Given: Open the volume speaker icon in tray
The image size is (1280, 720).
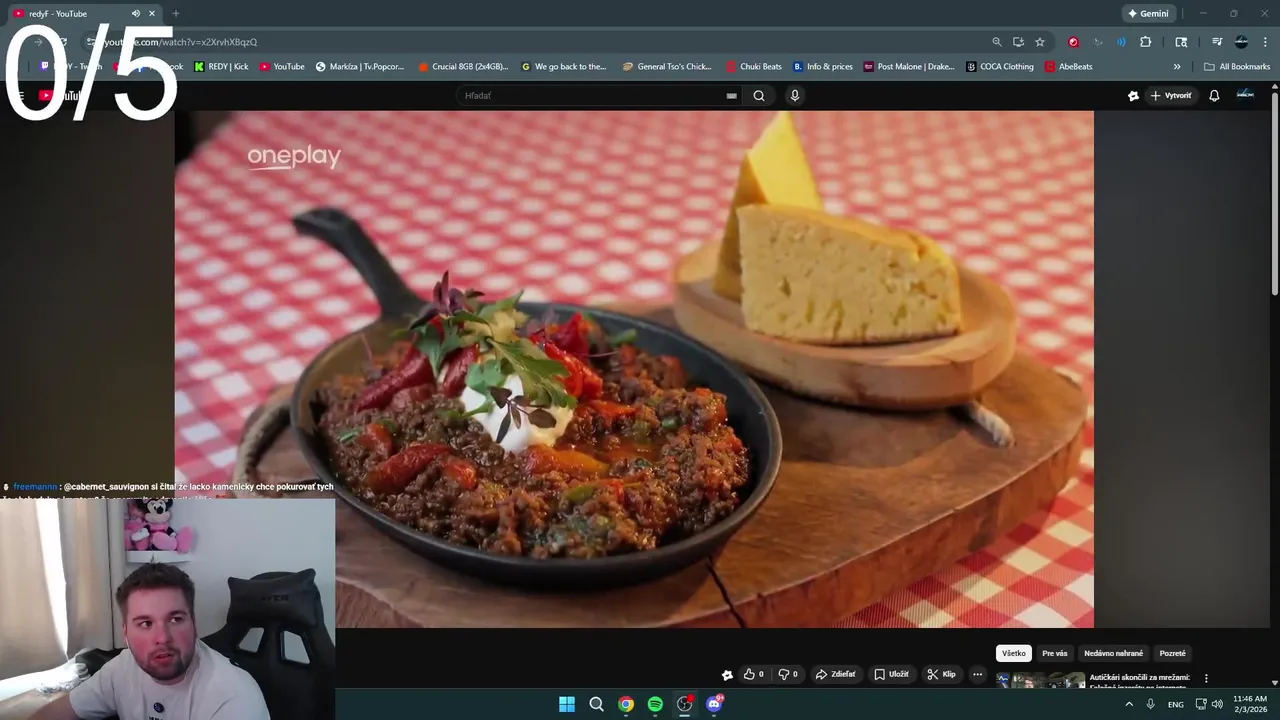Looking at the screenshot, I should [x=1217, y=704].
